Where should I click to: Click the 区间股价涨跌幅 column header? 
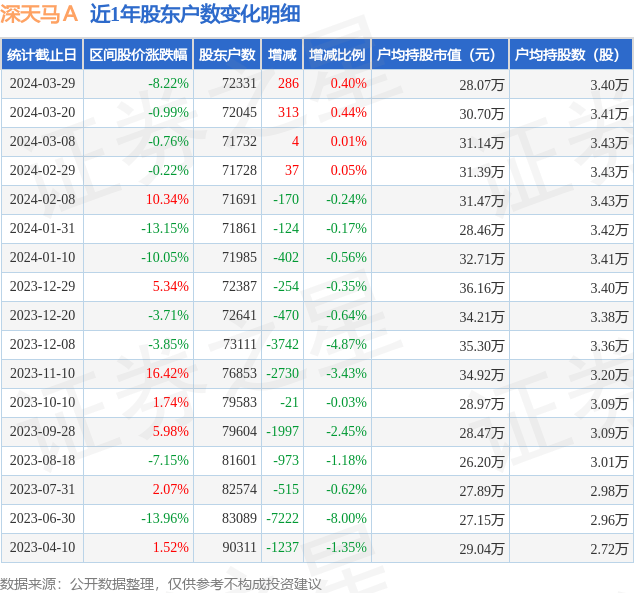click(x=136, y=55)
